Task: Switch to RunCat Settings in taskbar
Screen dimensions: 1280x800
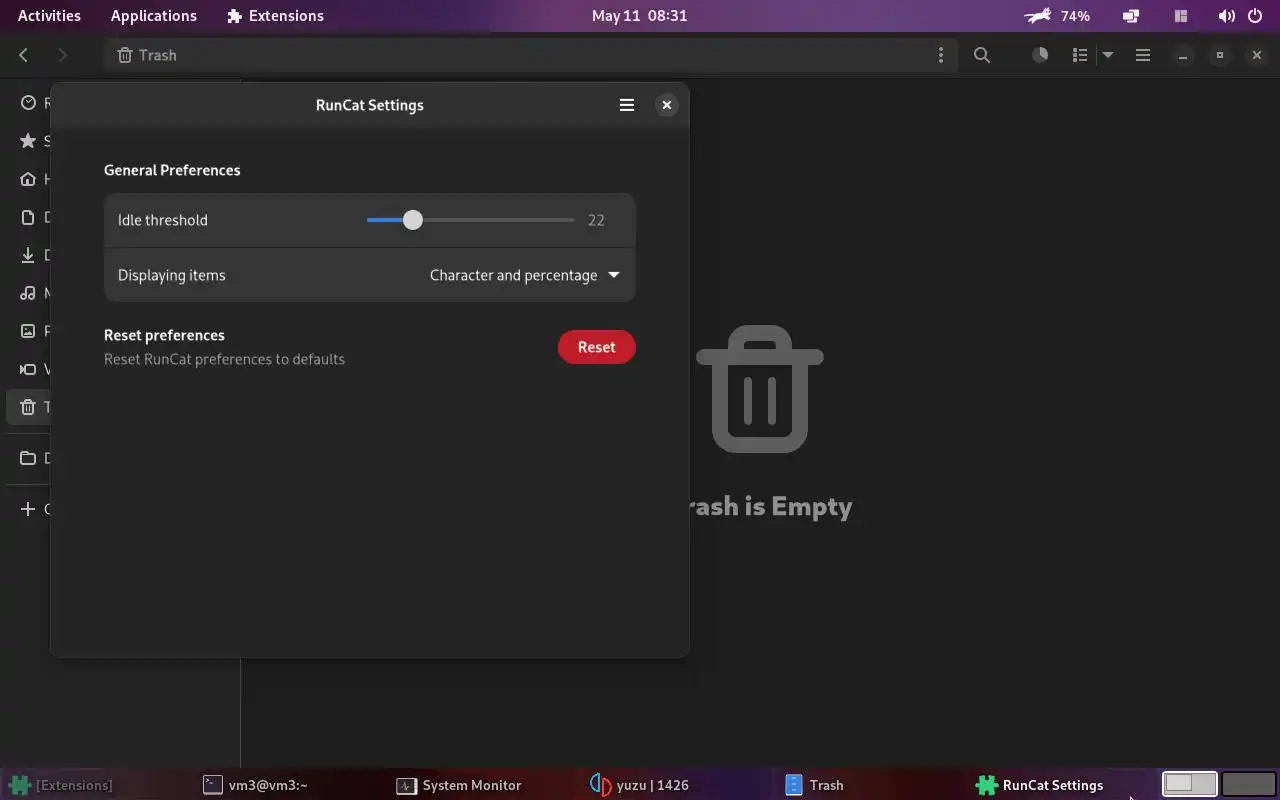Action: [x=1040, y=785]
